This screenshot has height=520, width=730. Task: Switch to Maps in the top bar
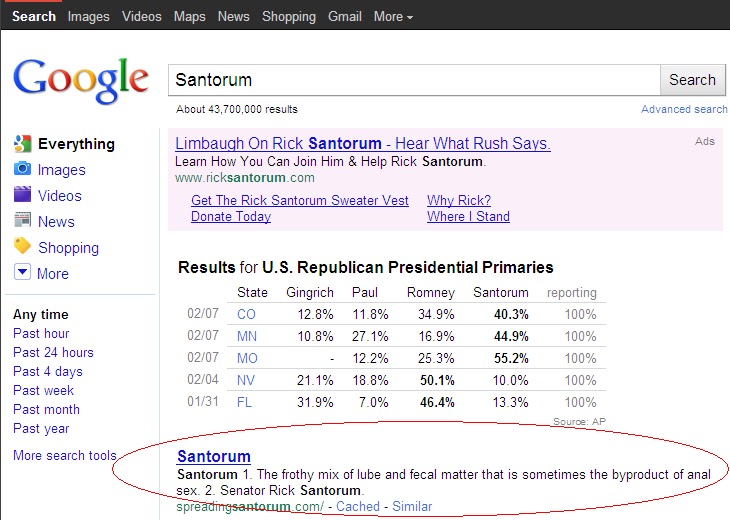pyautogui.click(x=189, y=16)
